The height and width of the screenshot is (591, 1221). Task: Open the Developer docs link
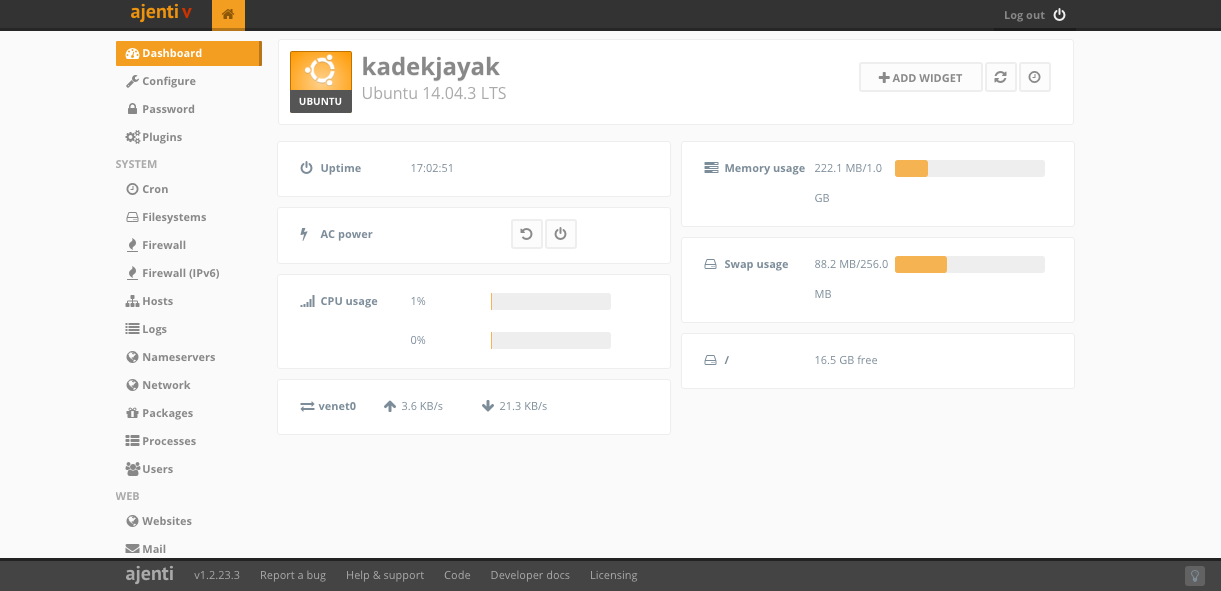530,575
